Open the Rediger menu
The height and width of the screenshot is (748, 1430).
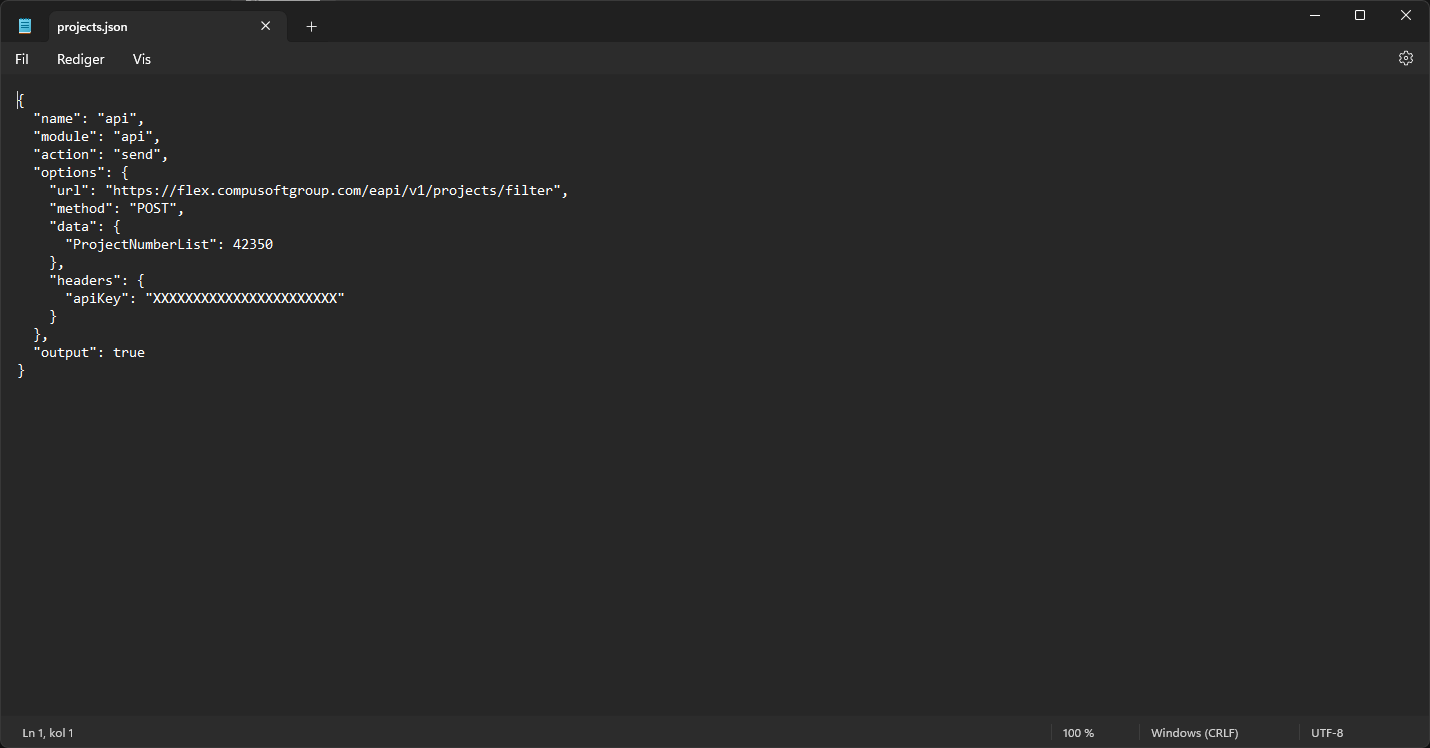pyautogui.click(x=80, y=59)
